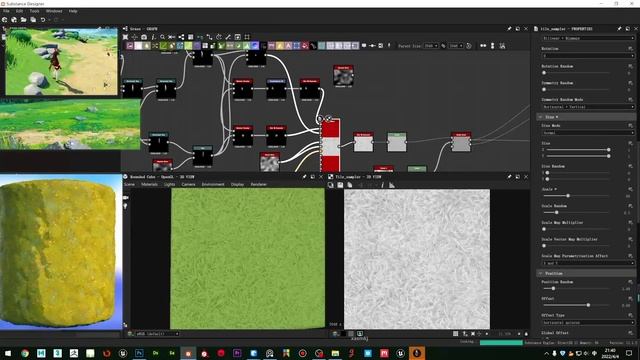Click the game character reference image thumbnail

pos(61,62)
